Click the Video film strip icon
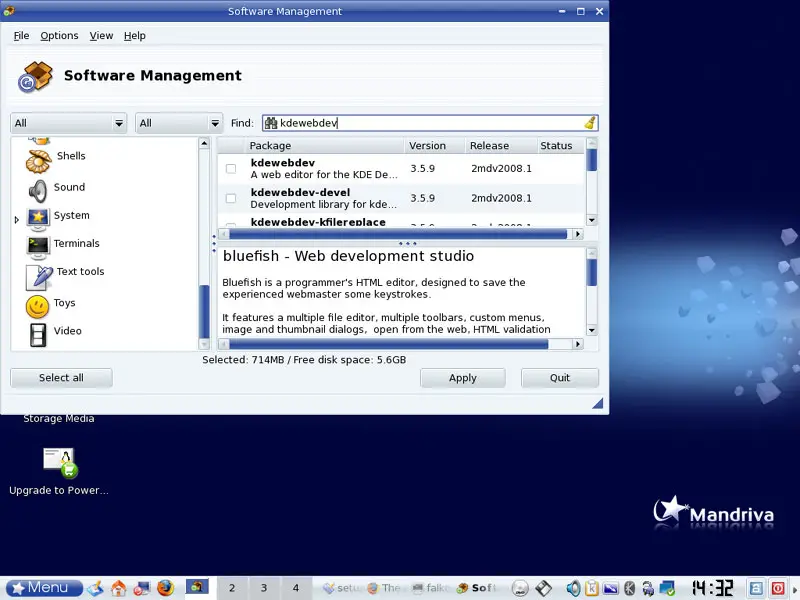800x600 pixels. click(x=38, y=335)
